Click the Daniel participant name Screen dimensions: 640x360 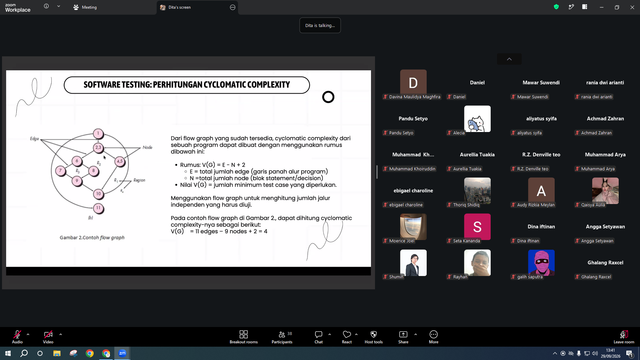477,82
